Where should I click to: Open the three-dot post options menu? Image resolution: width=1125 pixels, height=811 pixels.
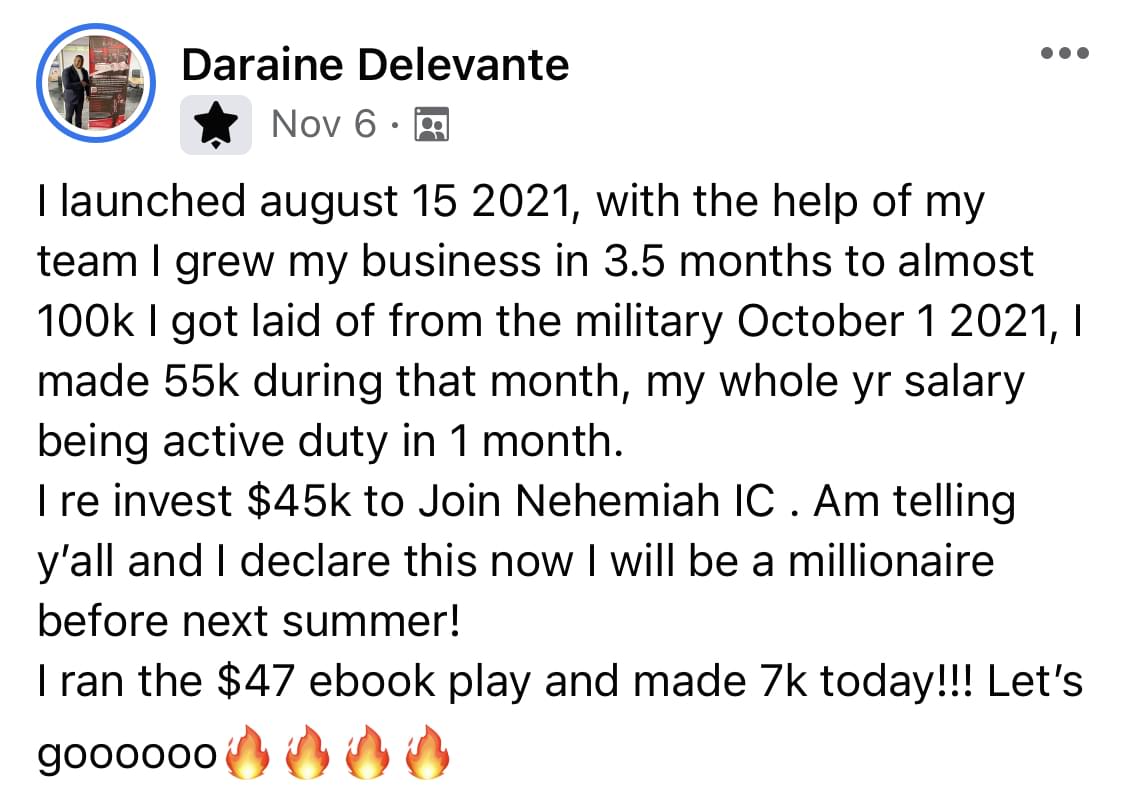pos(1065,52)
